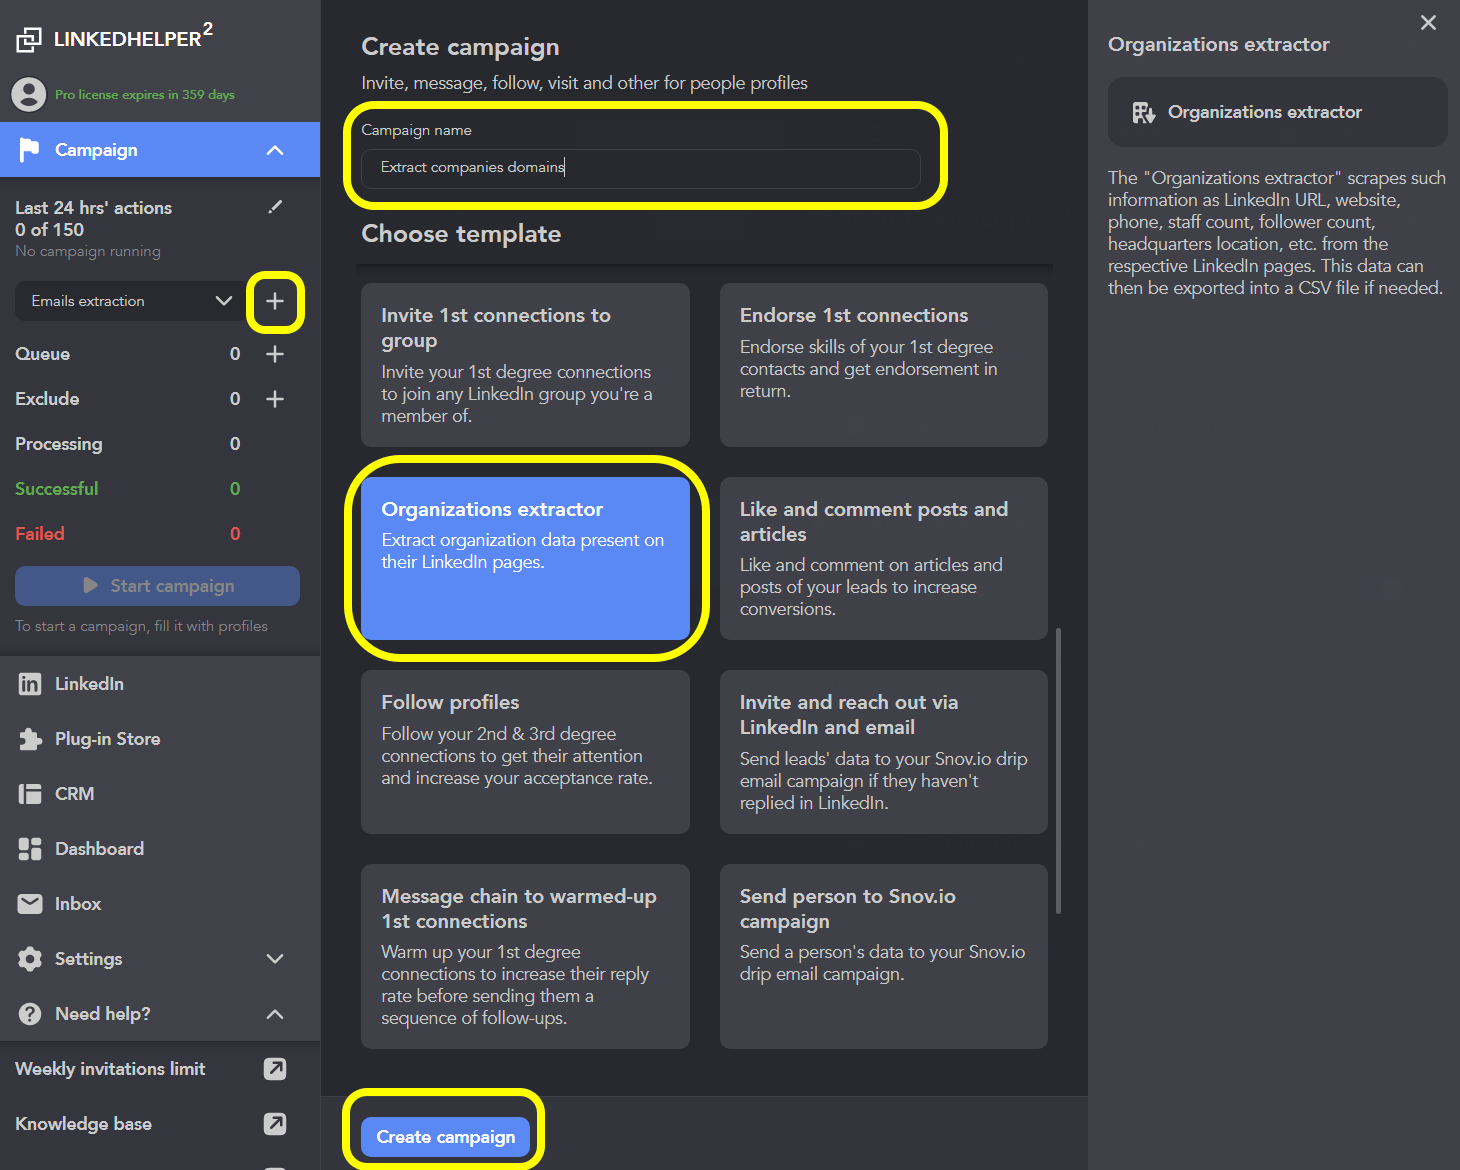Add profiles to Queue with plus icon
The width and height of the screenshot is (1460, 1170).
(275, 354)
